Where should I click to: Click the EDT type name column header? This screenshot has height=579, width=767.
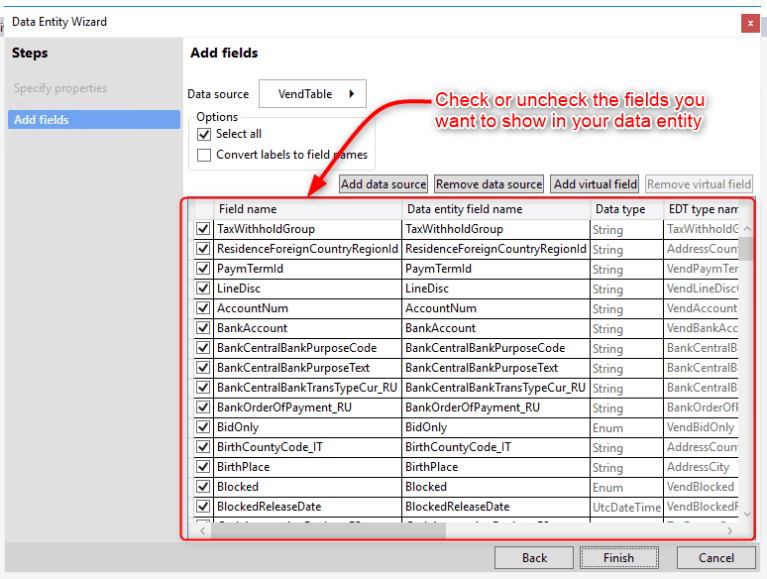(701, 209)
